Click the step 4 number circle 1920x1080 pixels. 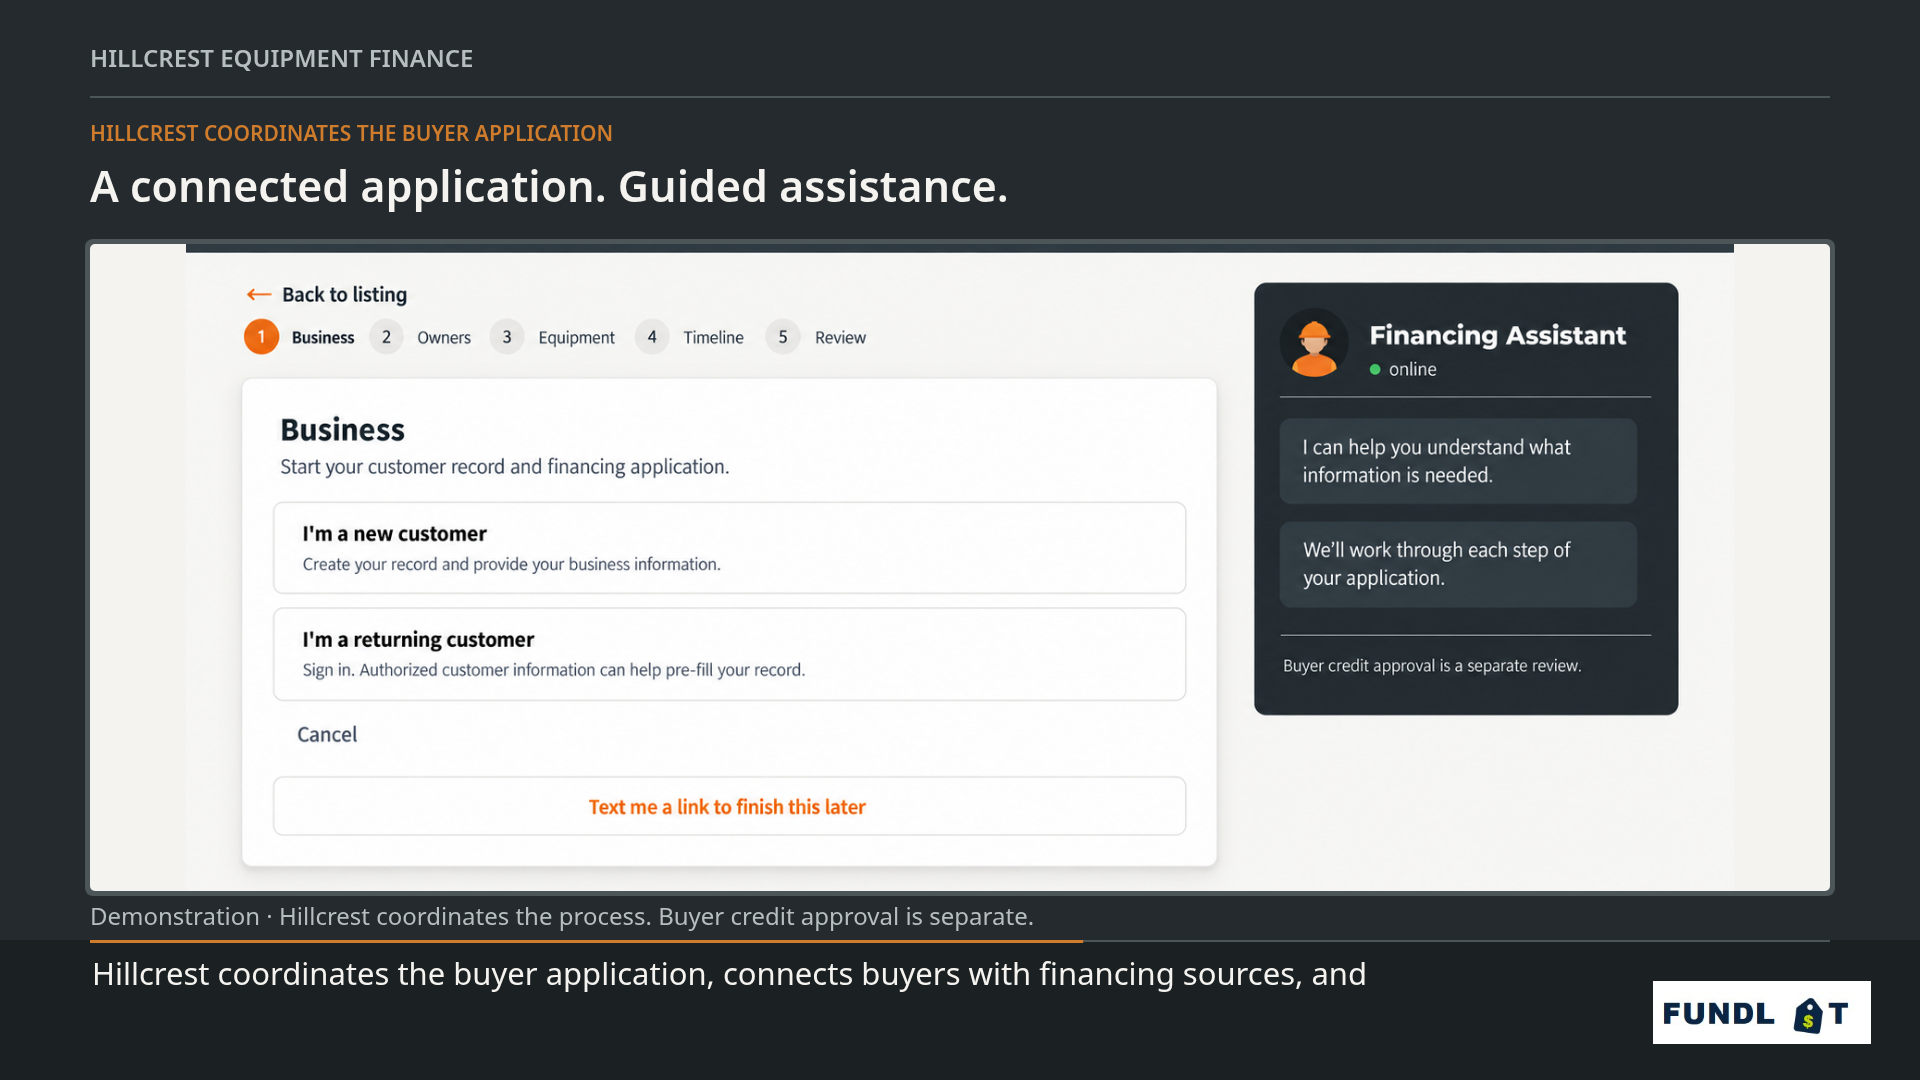(x=652, y=337)
